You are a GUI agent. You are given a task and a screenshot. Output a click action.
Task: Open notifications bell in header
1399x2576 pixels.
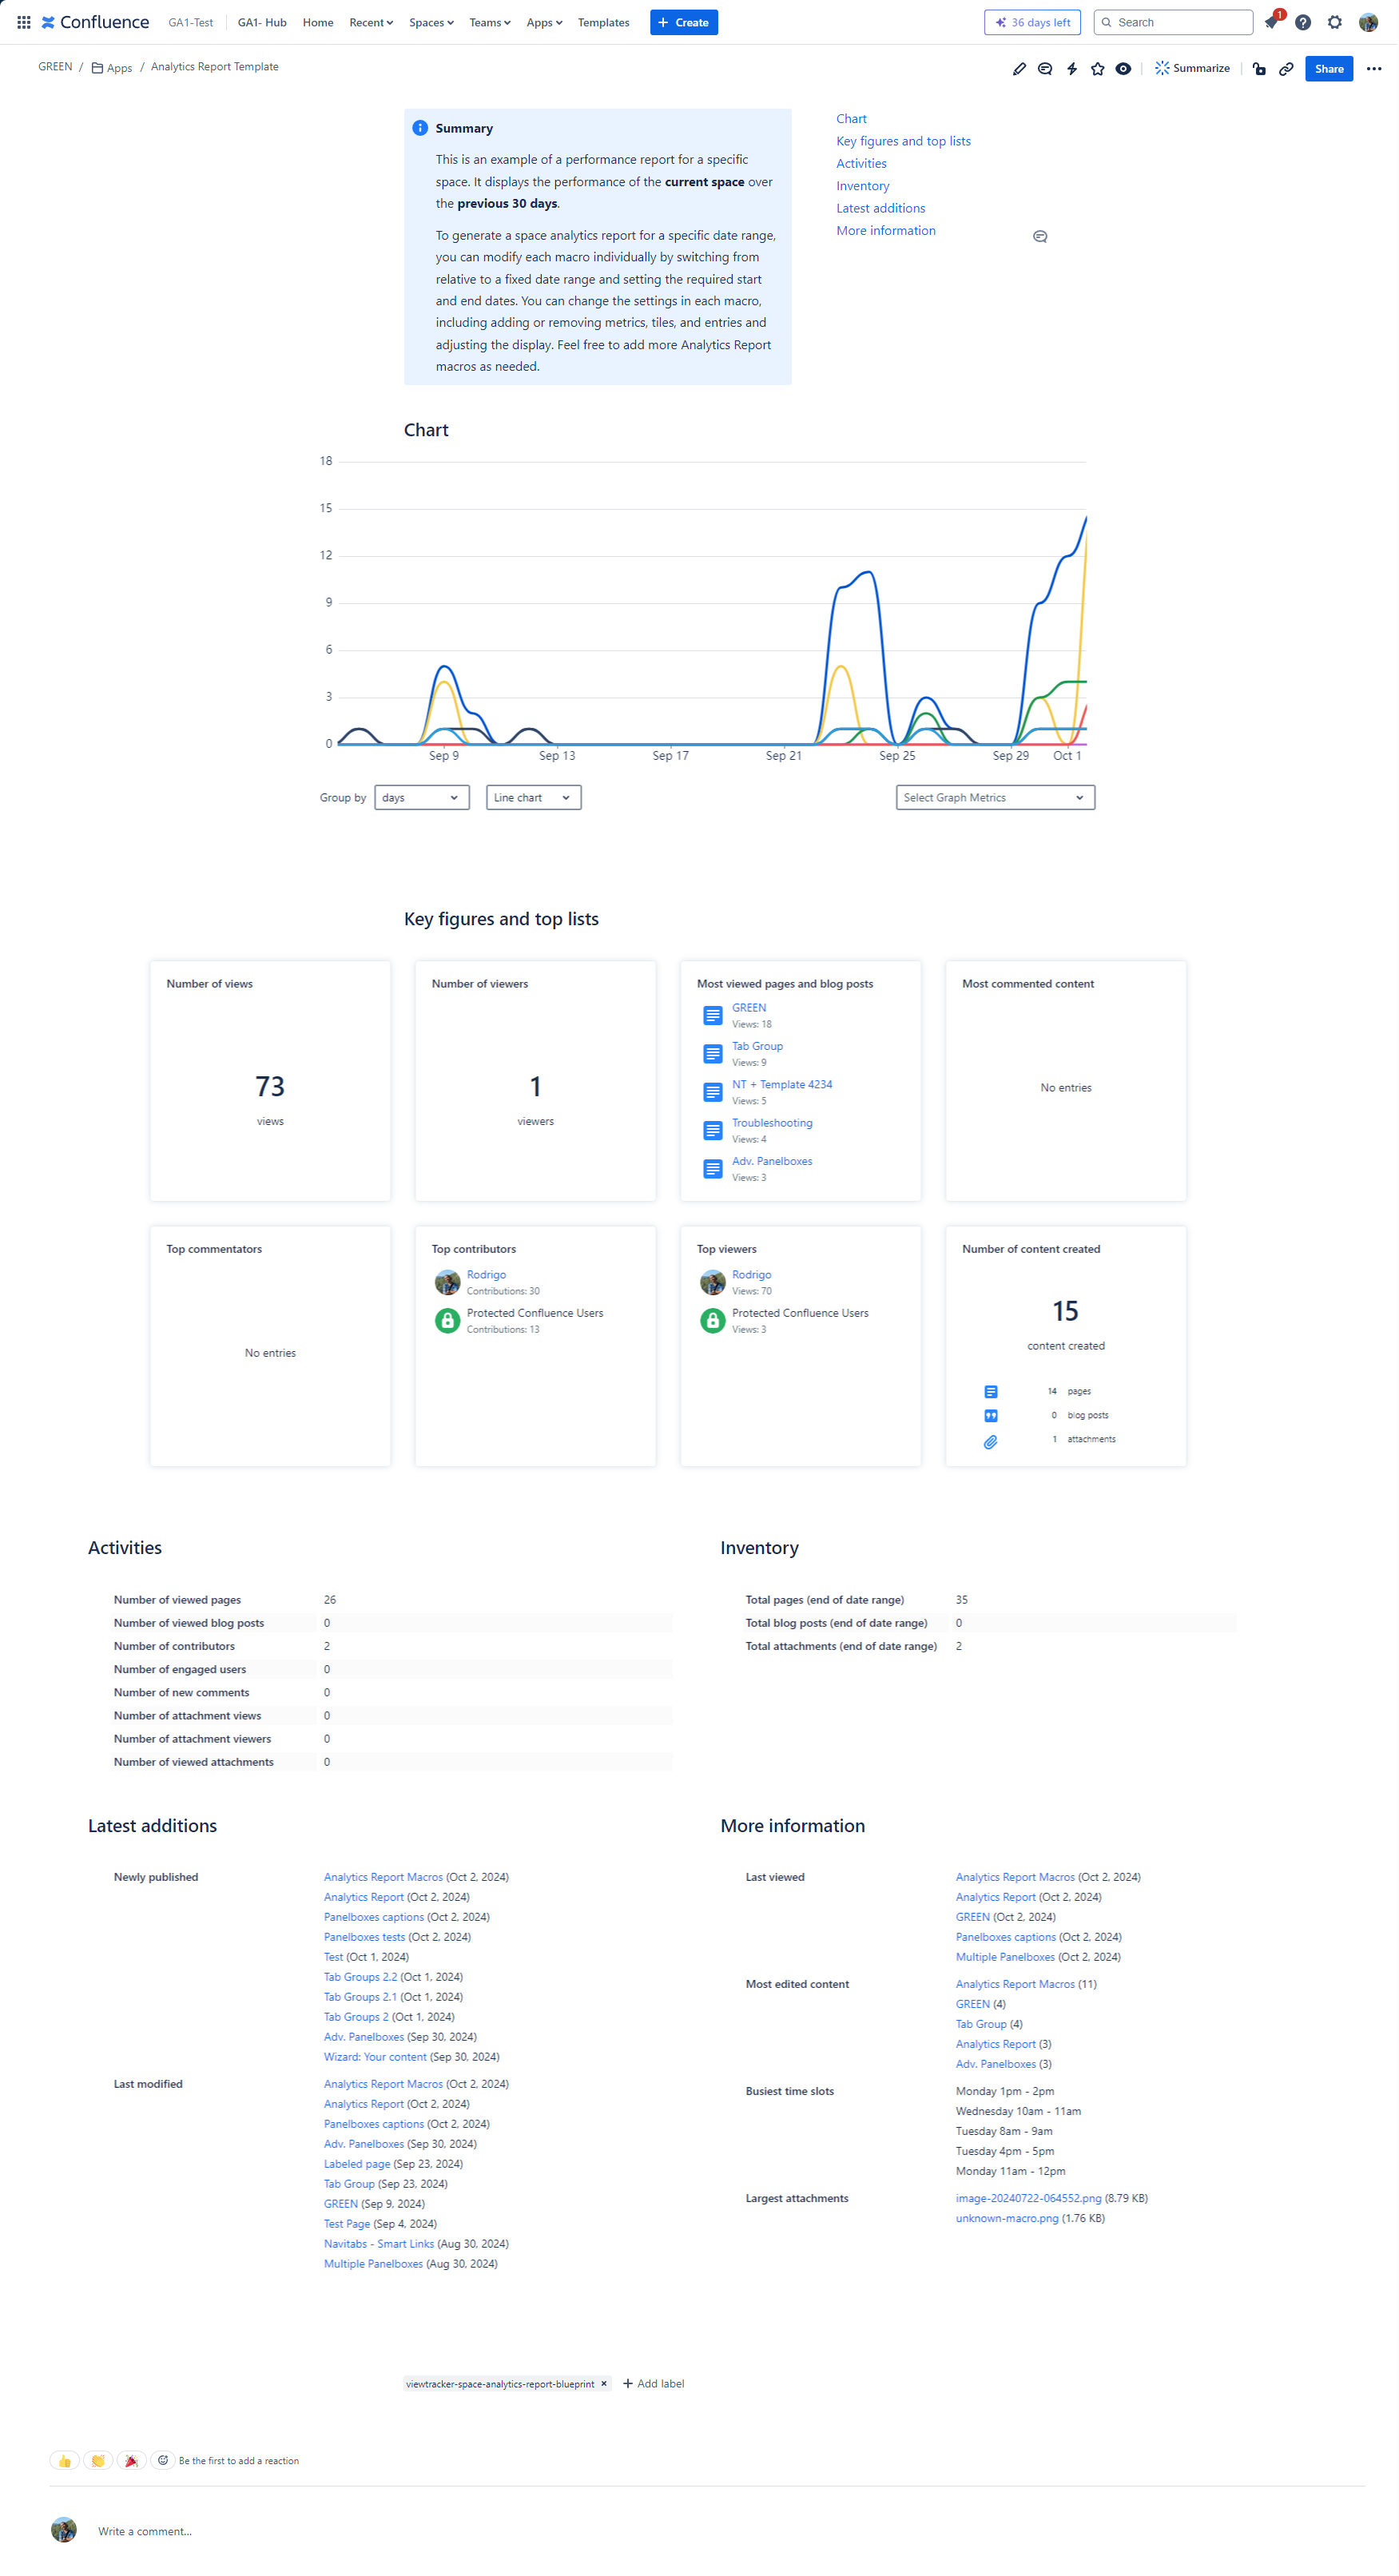pyautogui.click(x=1271, y=22)
